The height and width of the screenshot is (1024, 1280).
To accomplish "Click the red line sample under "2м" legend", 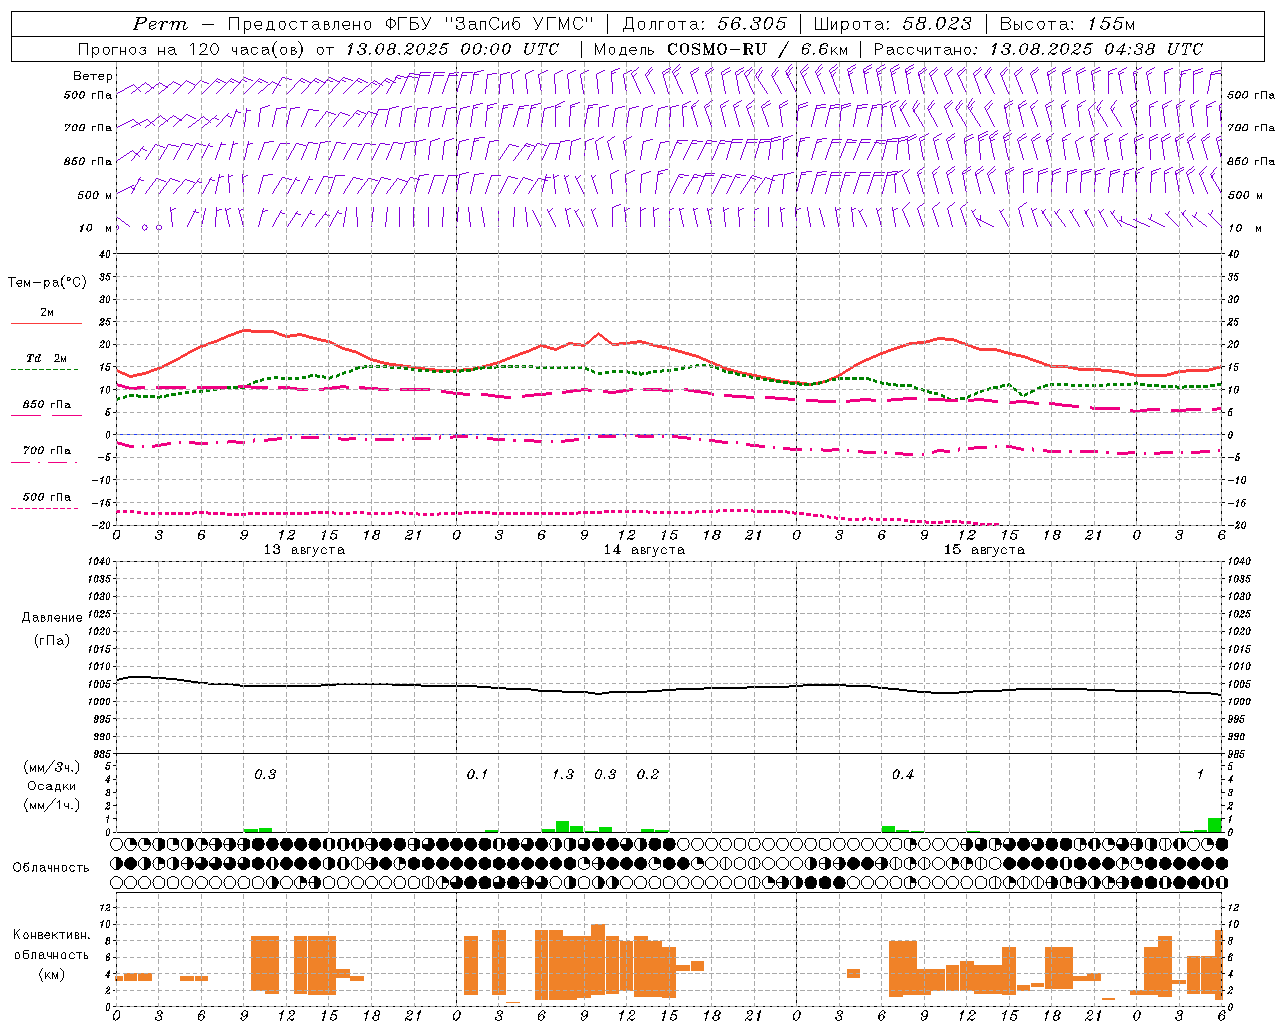I will pos(46,323).
